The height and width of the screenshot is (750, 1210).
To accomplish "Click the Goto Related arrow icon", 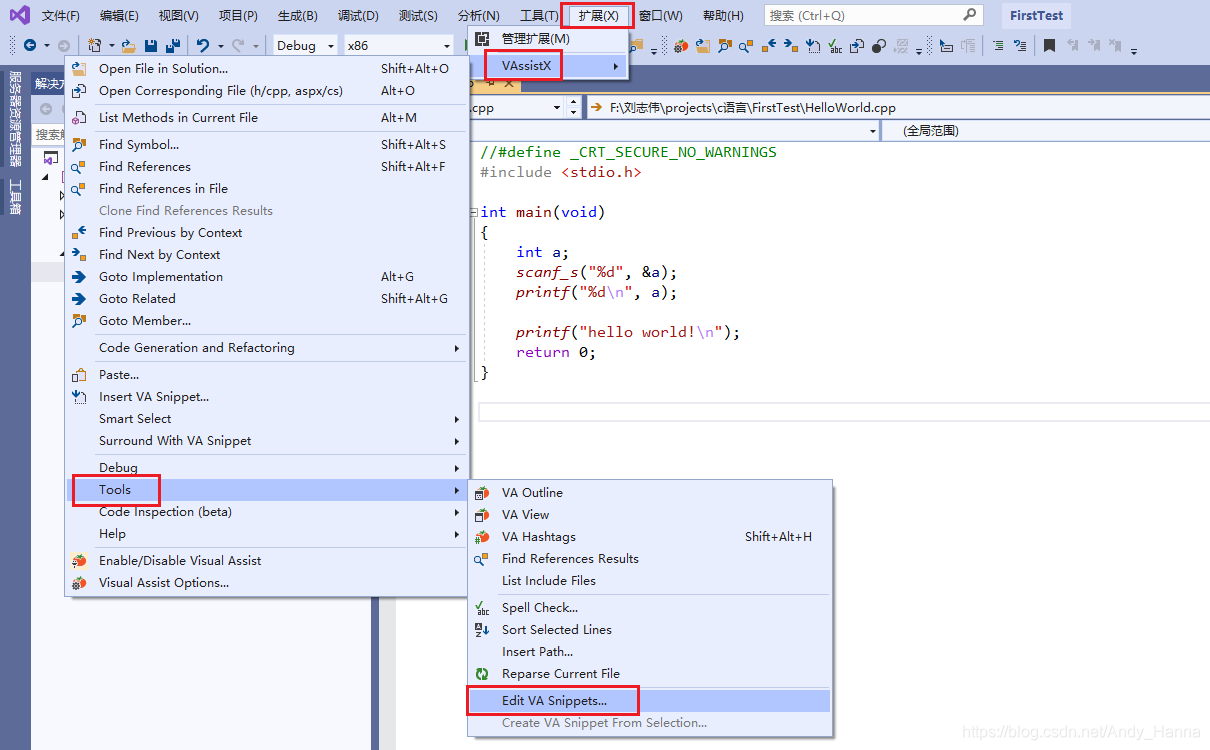I will click(79, 299).
